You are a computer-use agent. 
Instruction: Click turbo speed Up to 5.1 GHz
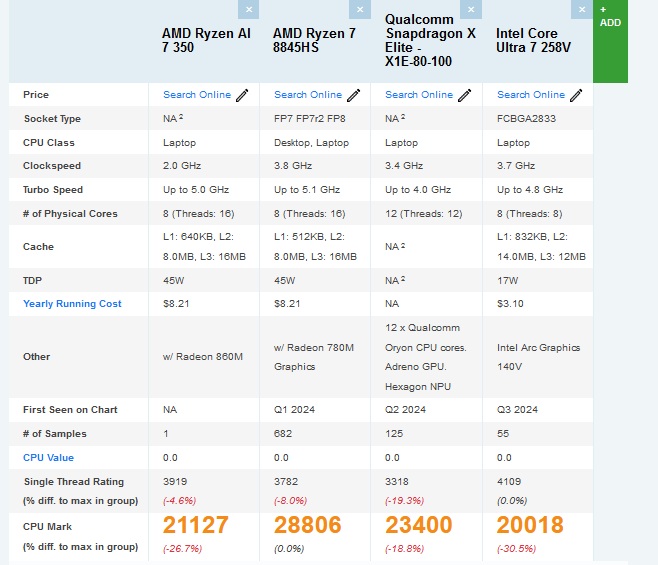click(x=307, y=190)
